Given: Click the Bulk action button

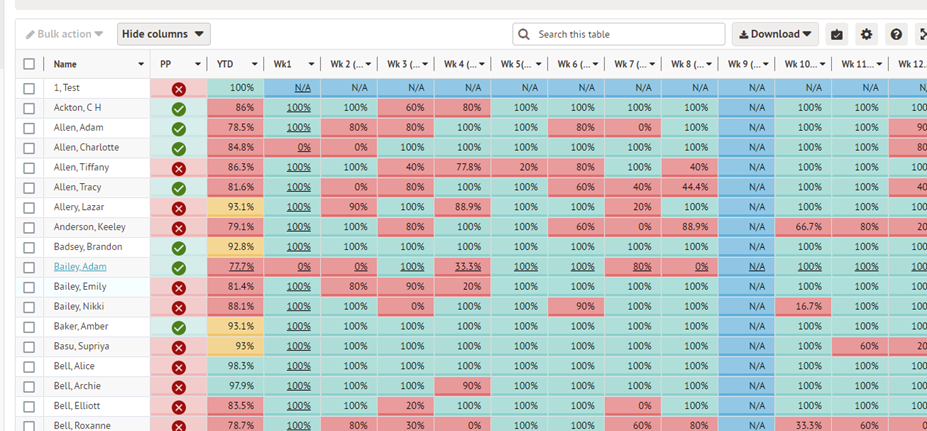Looking at the screenshot, I should point(64,34).
